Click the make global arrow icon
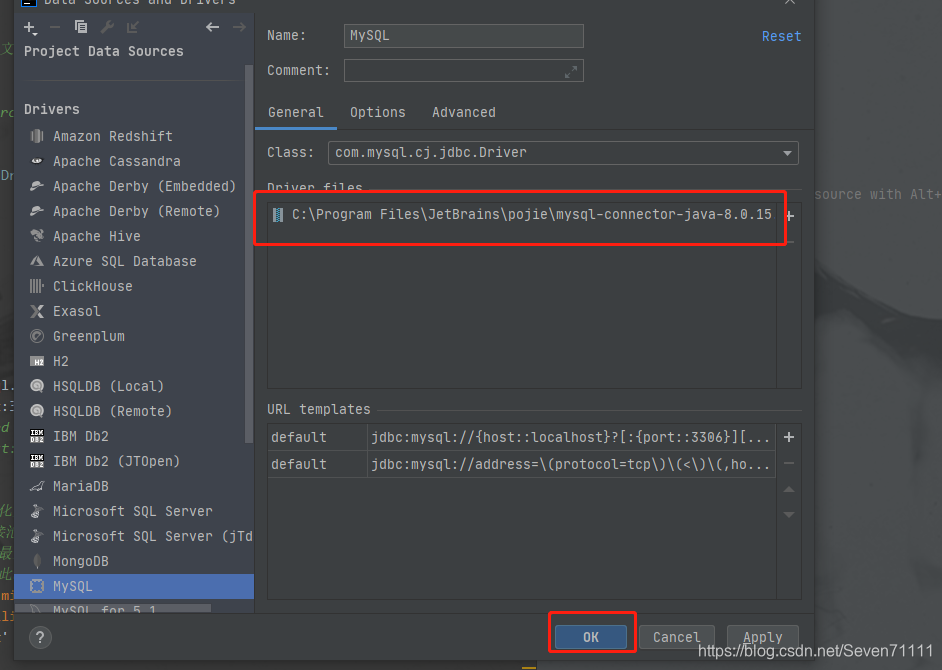 (x=133, y=27)
